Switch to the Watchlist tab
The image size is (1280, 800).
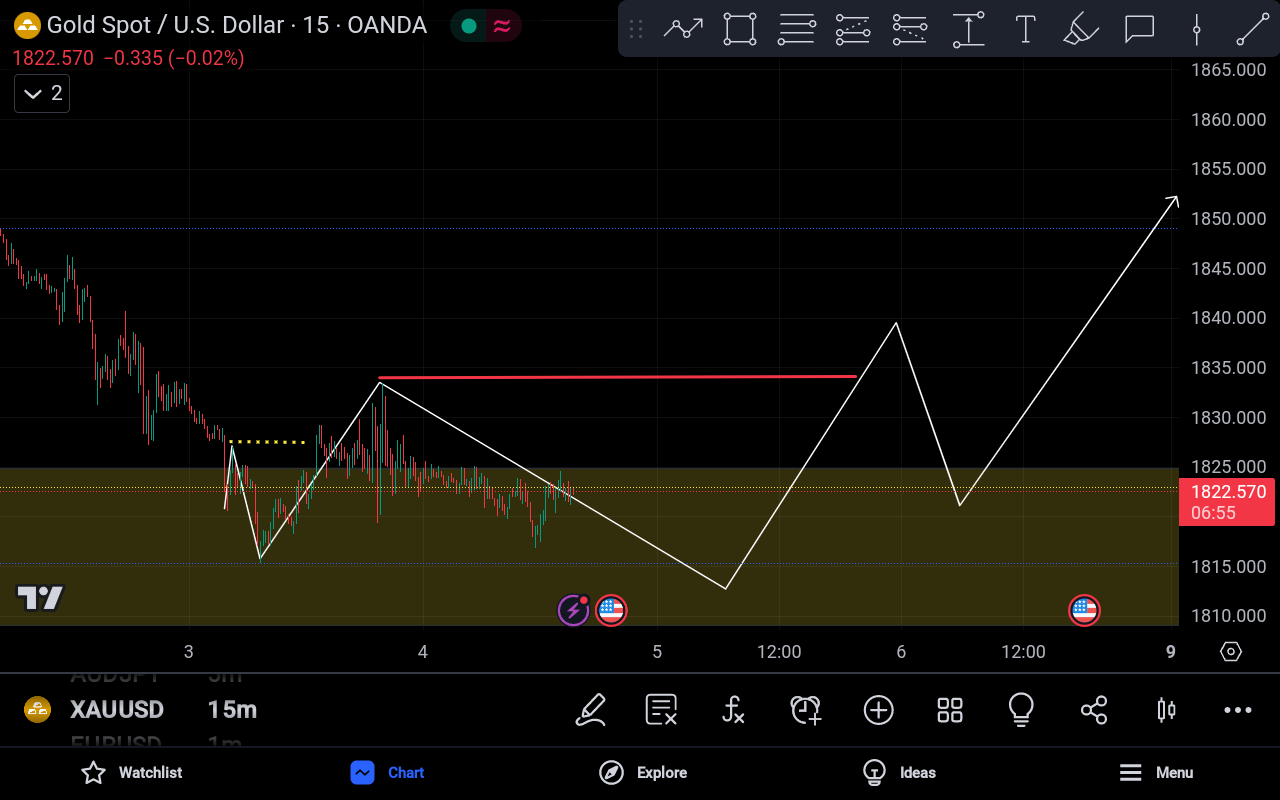[x=131, y=772]
